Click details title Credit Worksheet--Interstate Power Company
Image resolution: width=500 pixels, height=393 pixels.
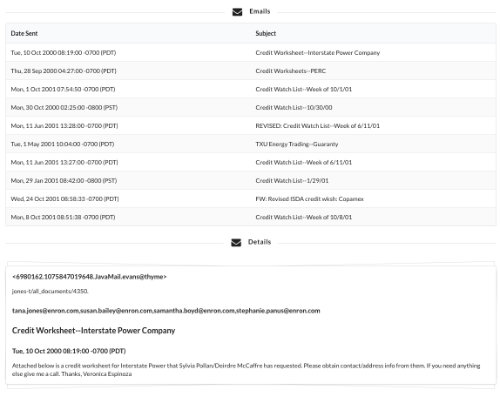point(94,331)
